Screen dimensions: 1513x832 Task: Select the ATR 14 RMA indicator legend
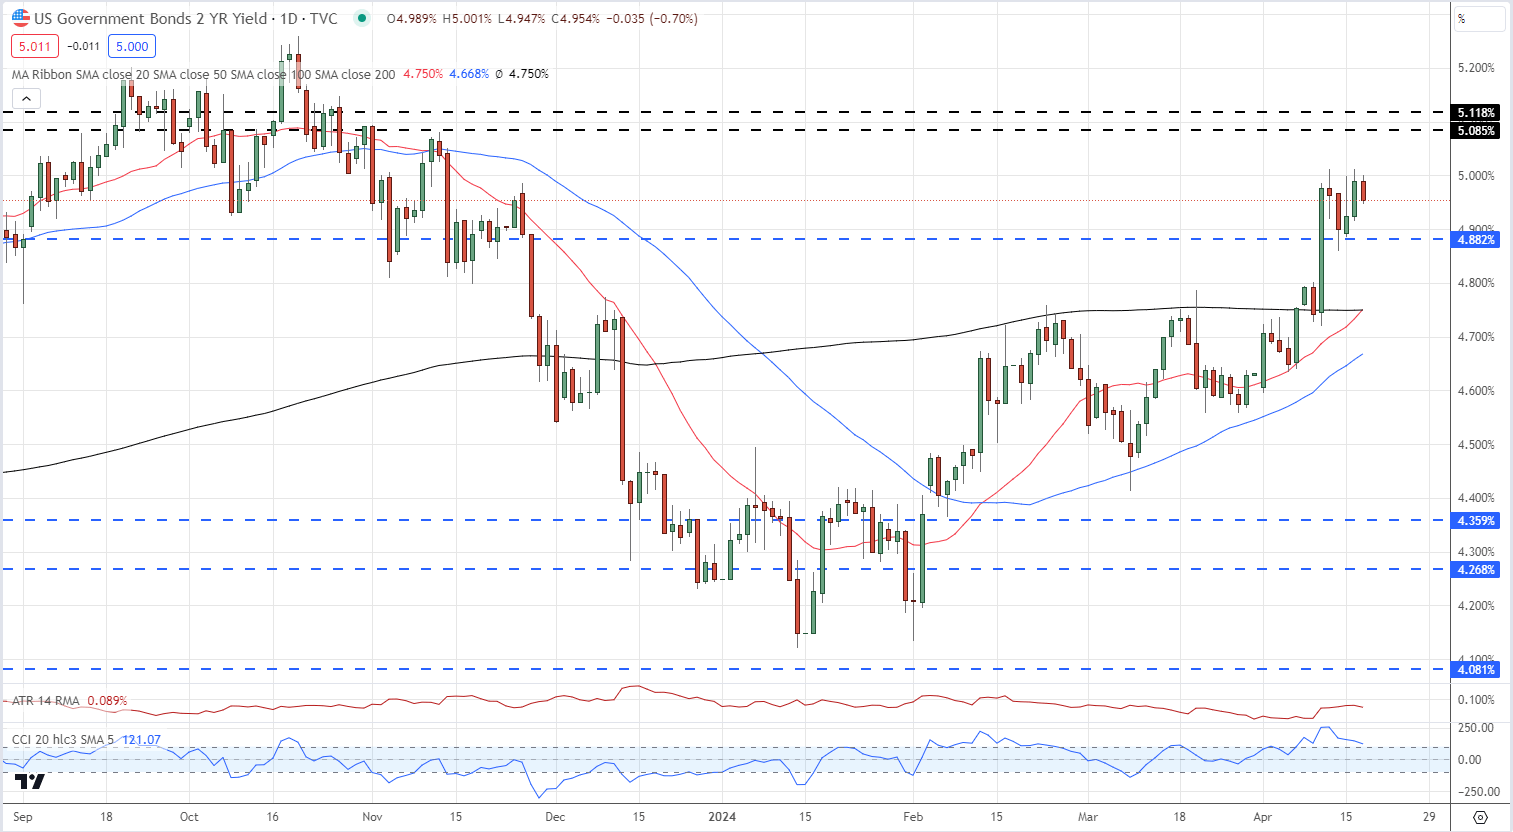click(x=45, y=701)
